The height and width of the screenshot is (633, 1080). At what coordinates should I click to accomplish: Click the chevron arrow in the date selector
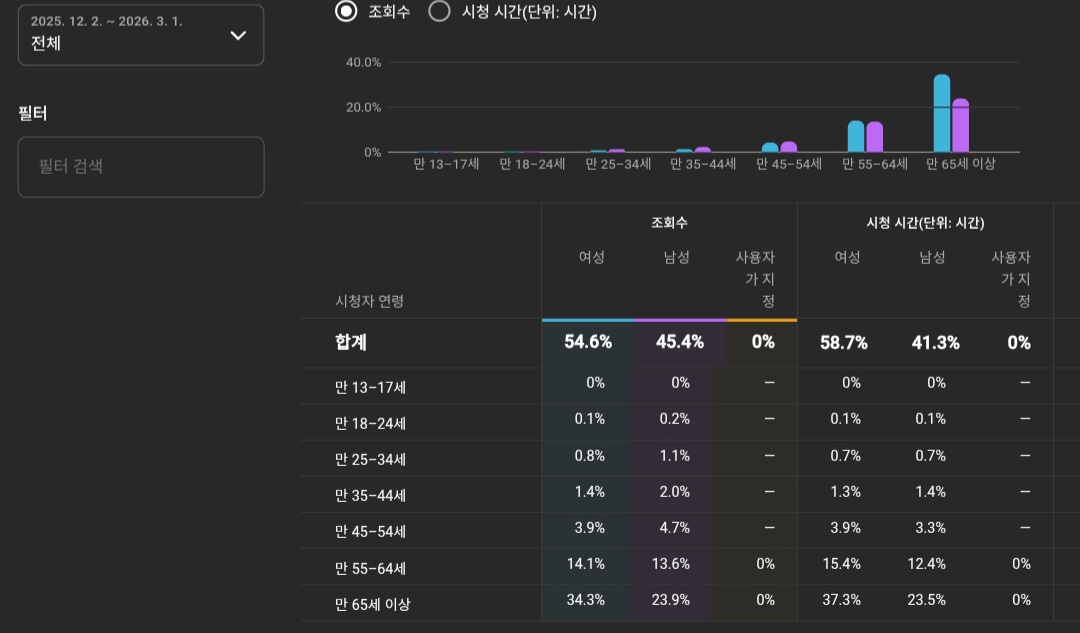pyautogui.click(x=238, y=35)
